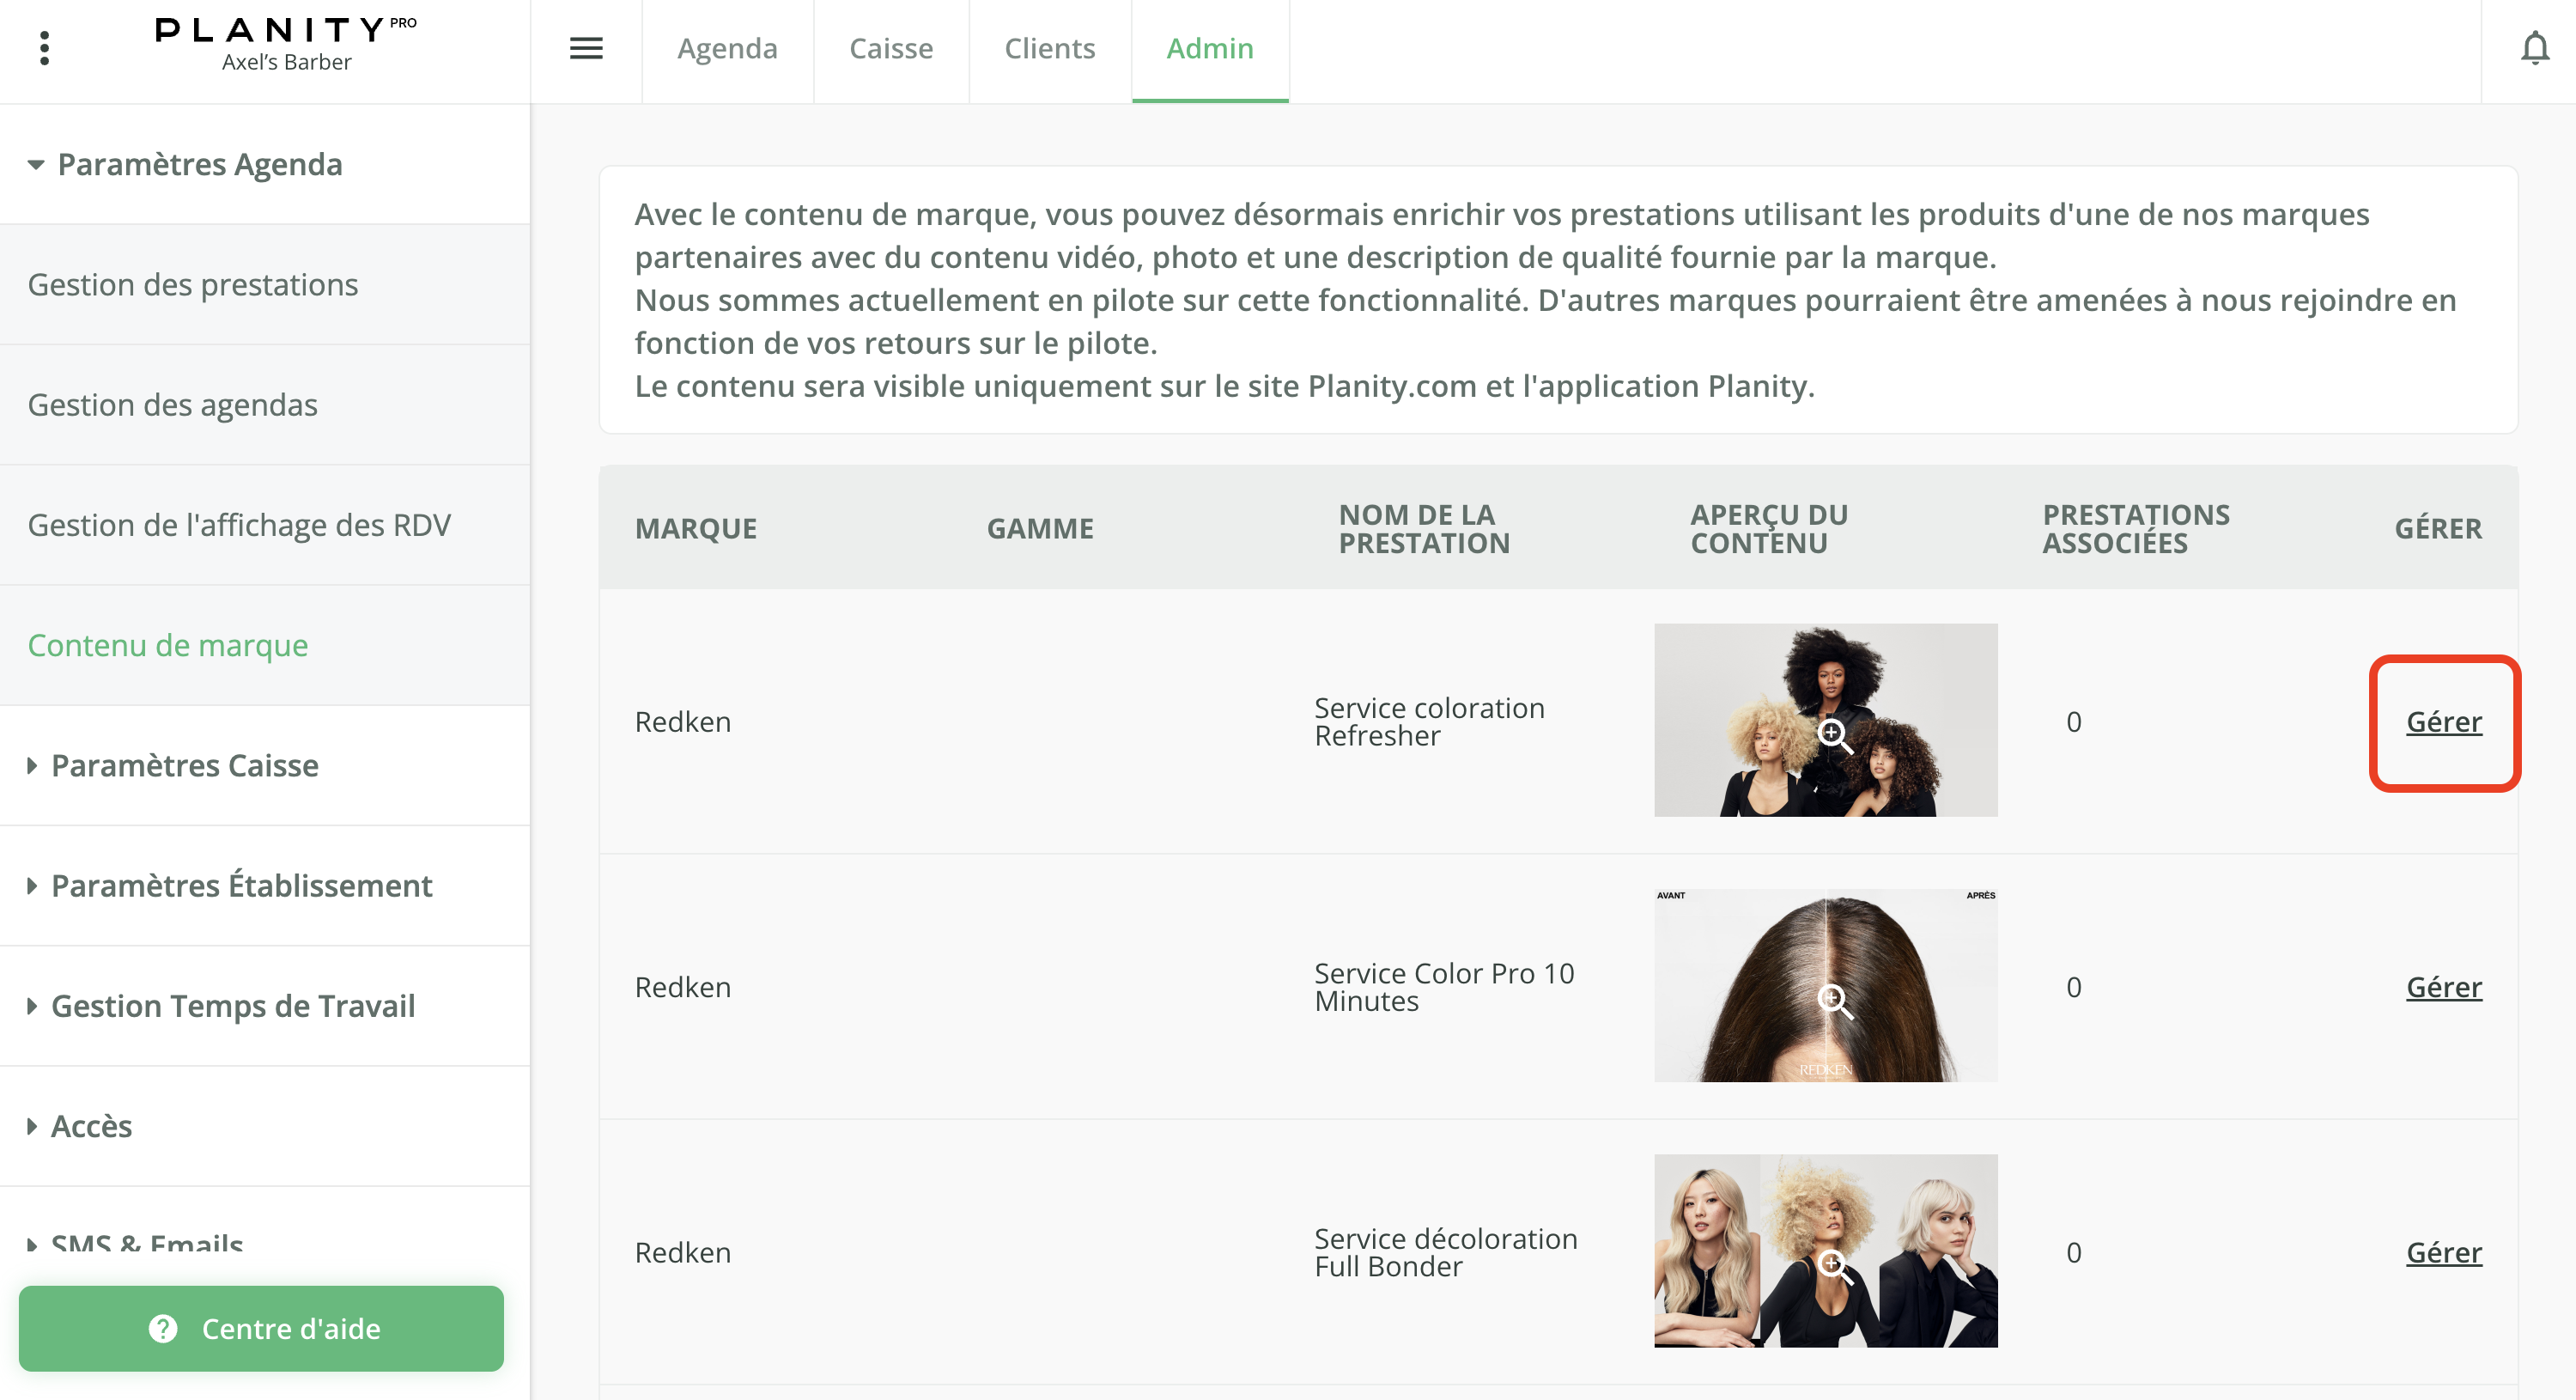Open the Clients tab
The image size is (2576, 1400).
click(1049, 48)
